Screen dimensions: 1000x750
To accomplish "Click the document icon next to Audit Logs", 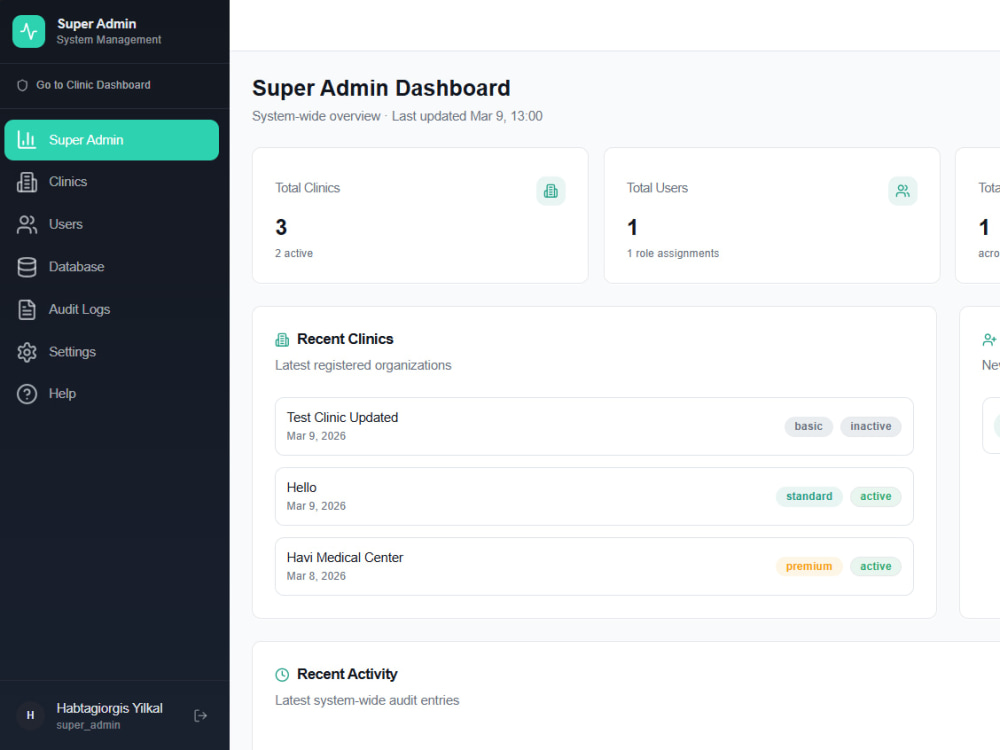I will (x=27, y=310).
